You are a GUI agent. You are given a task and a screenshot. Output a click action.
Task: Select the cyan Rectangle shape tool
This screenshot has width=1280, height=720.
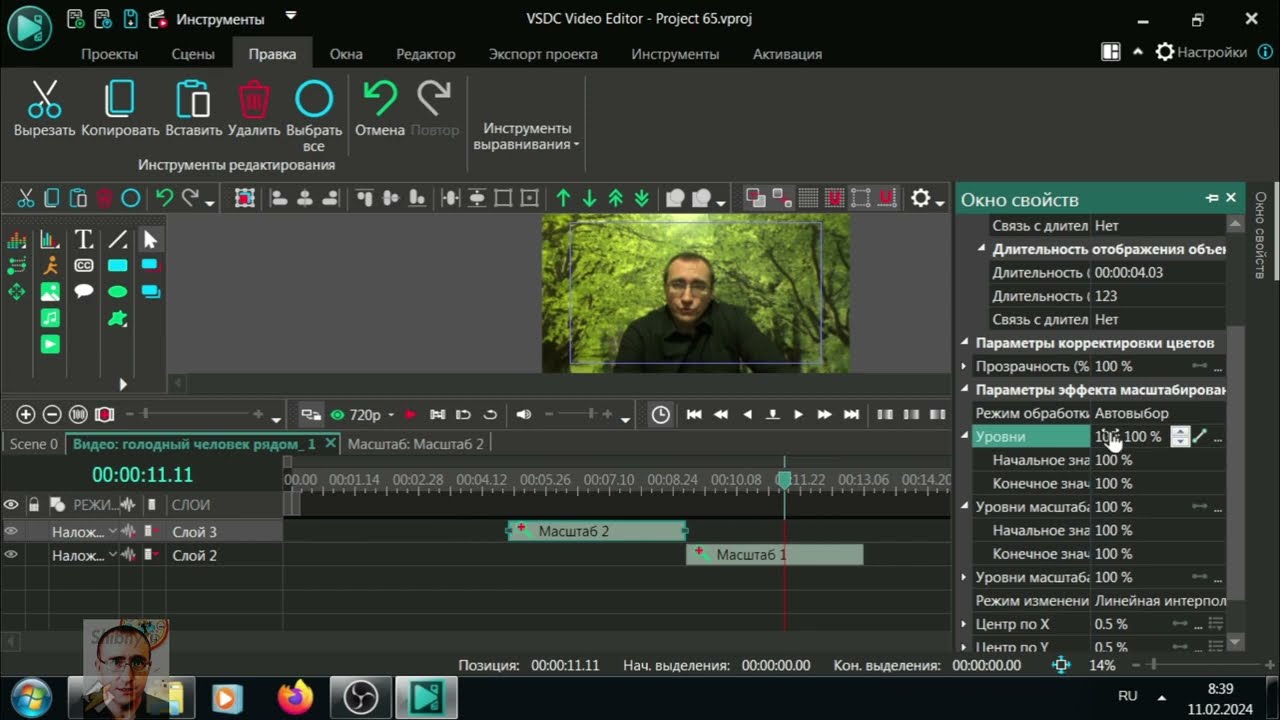118,266
